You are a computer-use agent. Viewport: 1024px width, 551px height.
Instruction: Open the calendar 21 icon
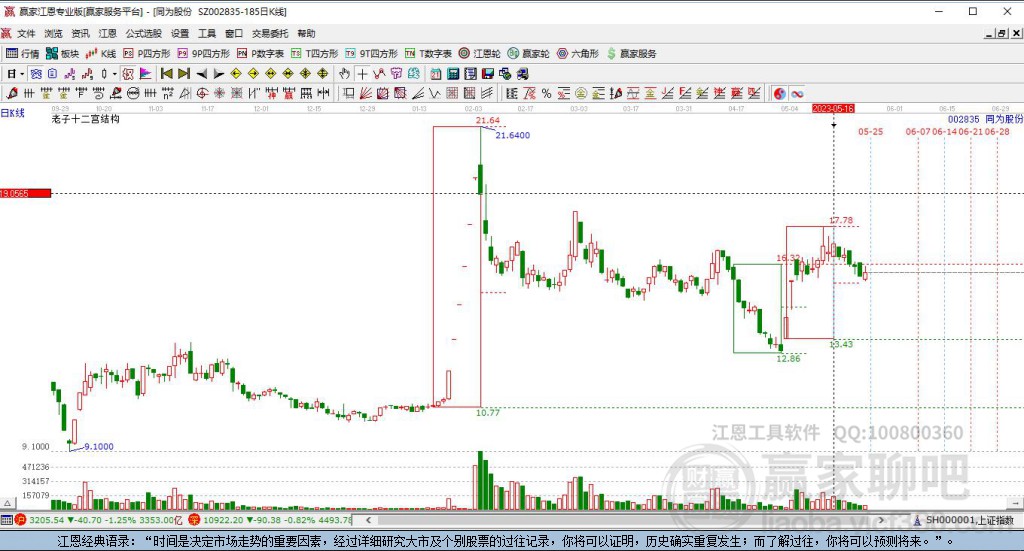tap(435, 74)
